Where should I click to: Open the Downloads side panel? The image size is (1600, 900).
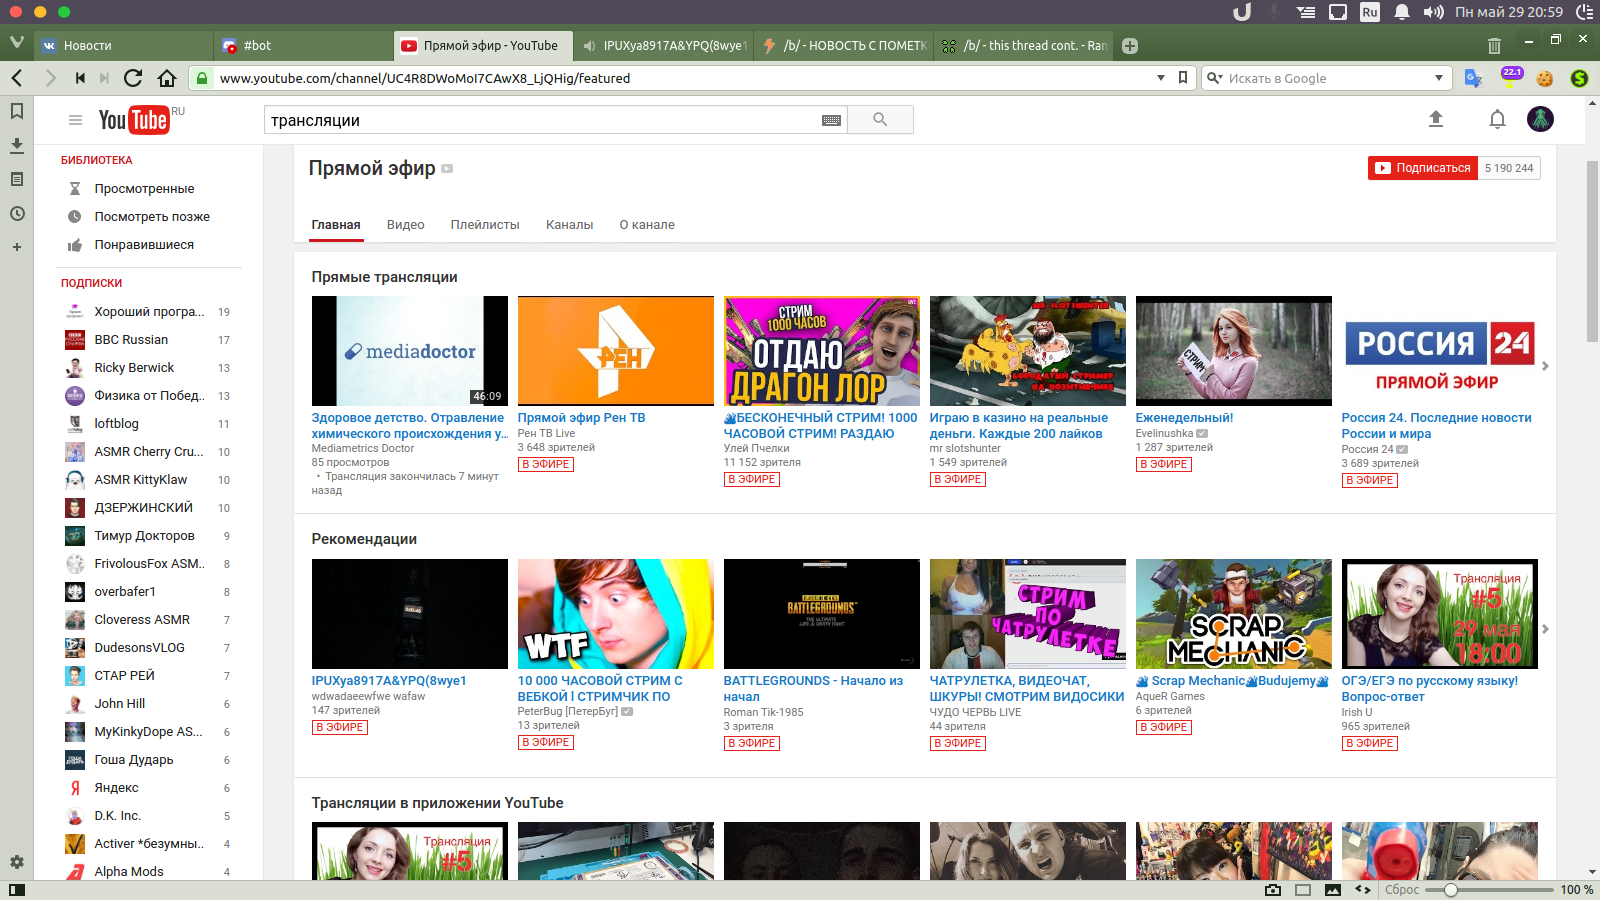coord(17,145)
